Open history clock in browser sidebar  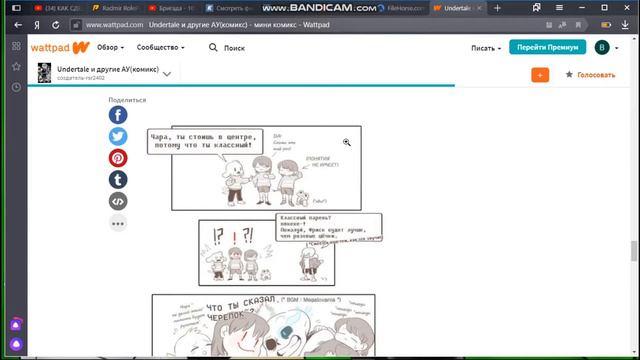[16, 87]
